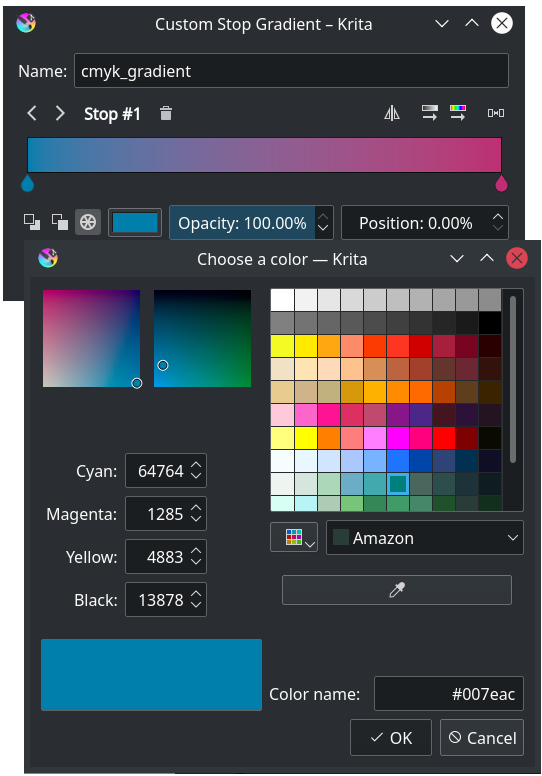Adjust the Magenta stepper arrows
Viewport: 542px width, 776px height.
[x=197, y=514]
